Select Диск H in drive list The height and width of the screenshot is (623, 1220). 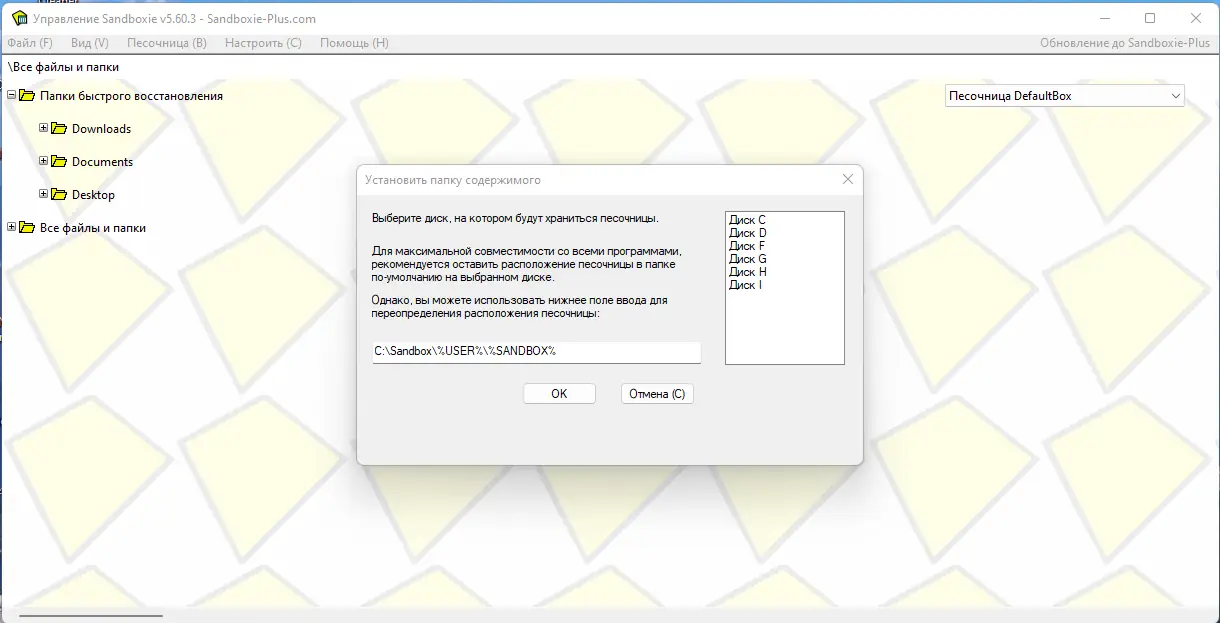point(748,272)
